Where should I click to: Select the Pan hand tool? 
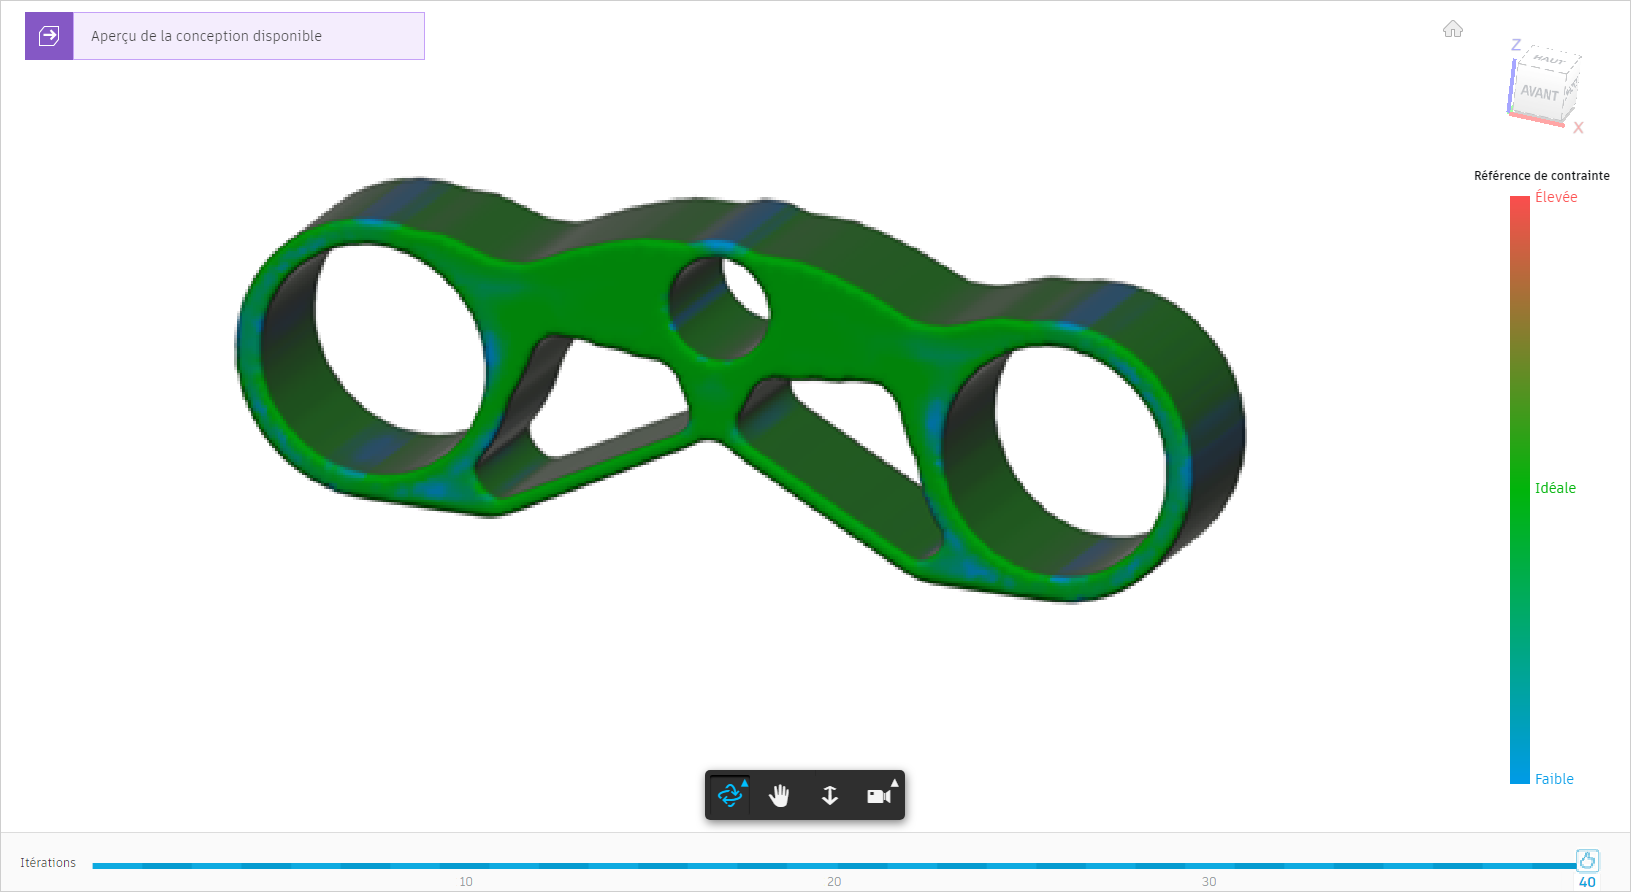pos(779,796)
